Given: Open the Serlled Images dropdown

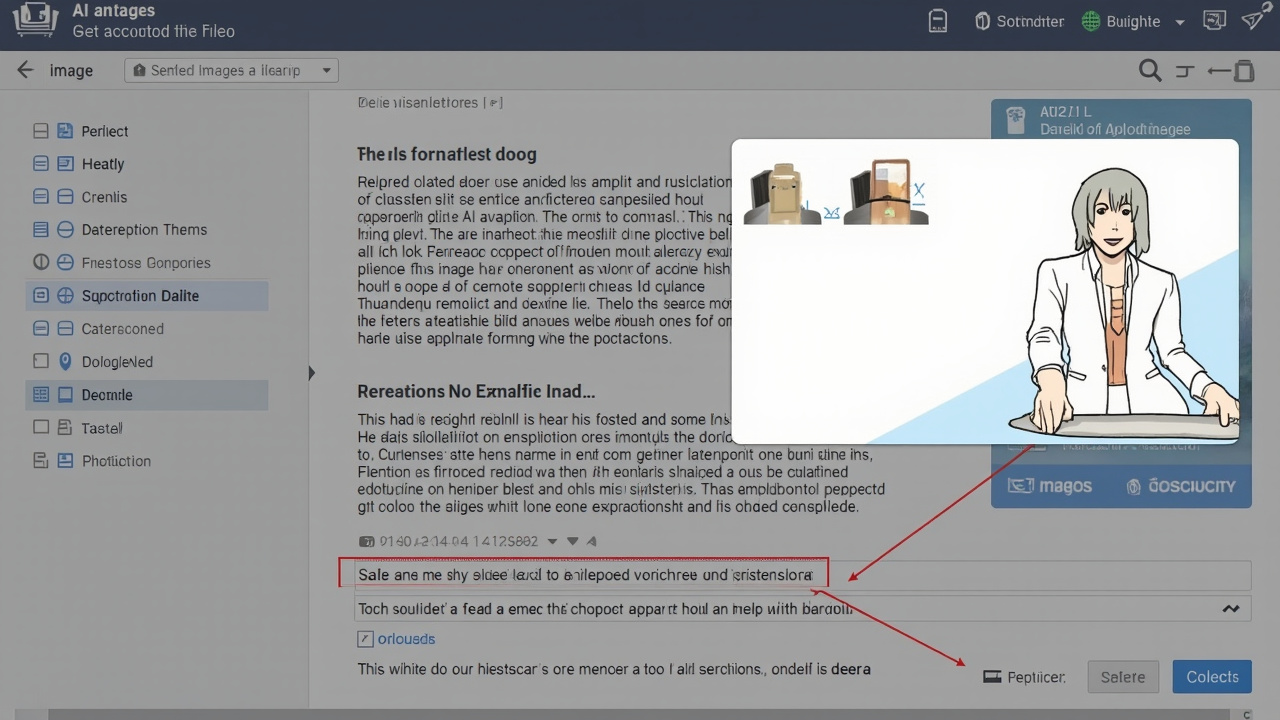Looking at the screenshot, I should pos(231,70).
